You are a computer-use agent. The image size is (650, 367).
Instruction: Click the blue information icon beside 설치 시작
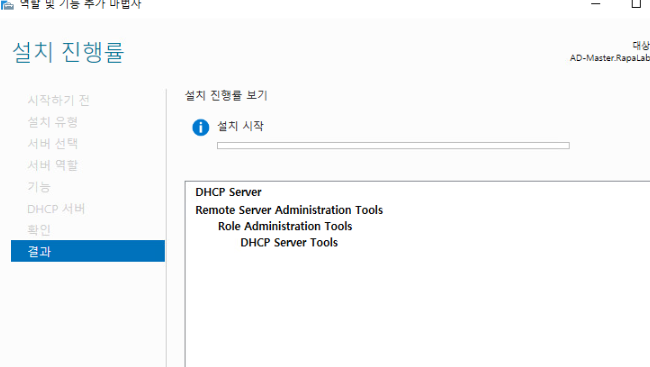(201, 127)
